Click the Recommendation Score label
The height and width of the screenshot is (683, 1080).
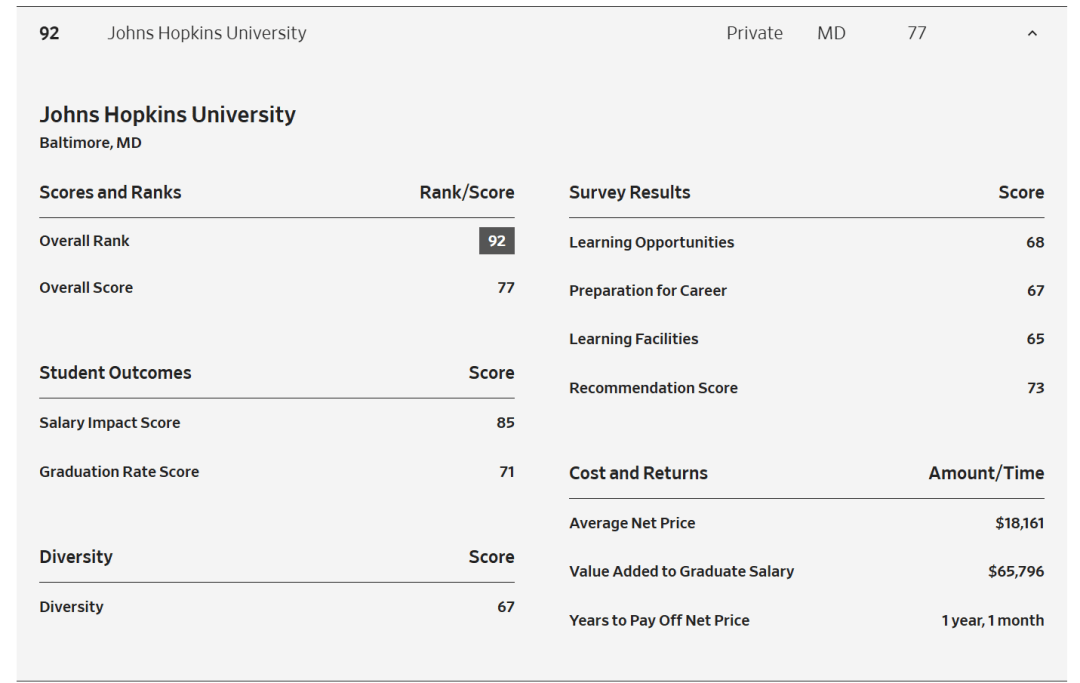(x=653, y=388)
